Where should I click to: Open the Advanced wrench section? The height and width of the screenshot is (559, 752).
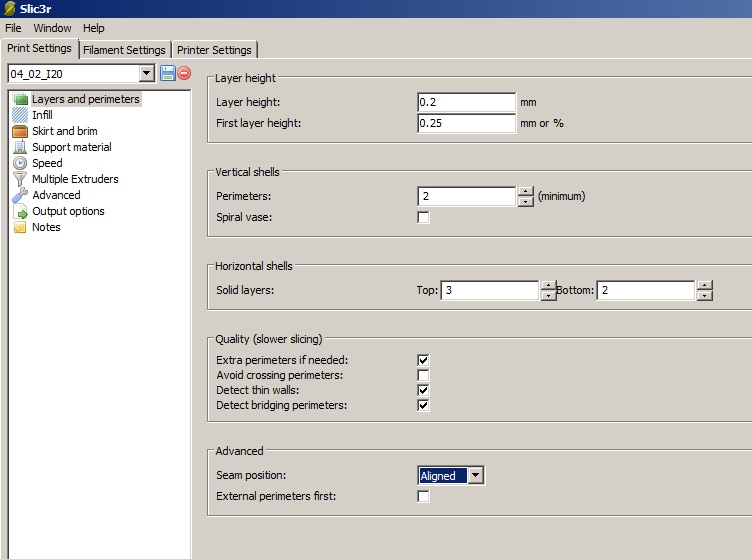[55, 195]
